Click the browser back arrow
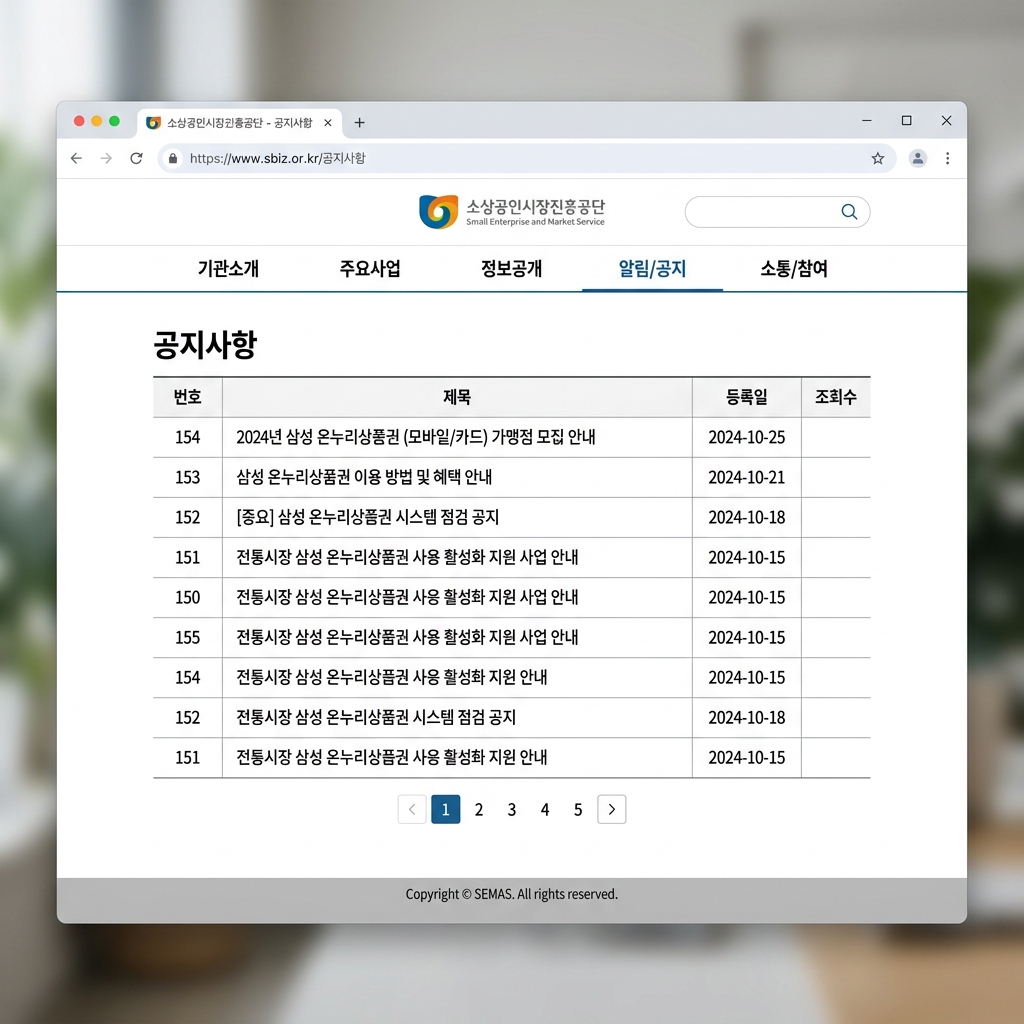 click(x=76, y=158)
